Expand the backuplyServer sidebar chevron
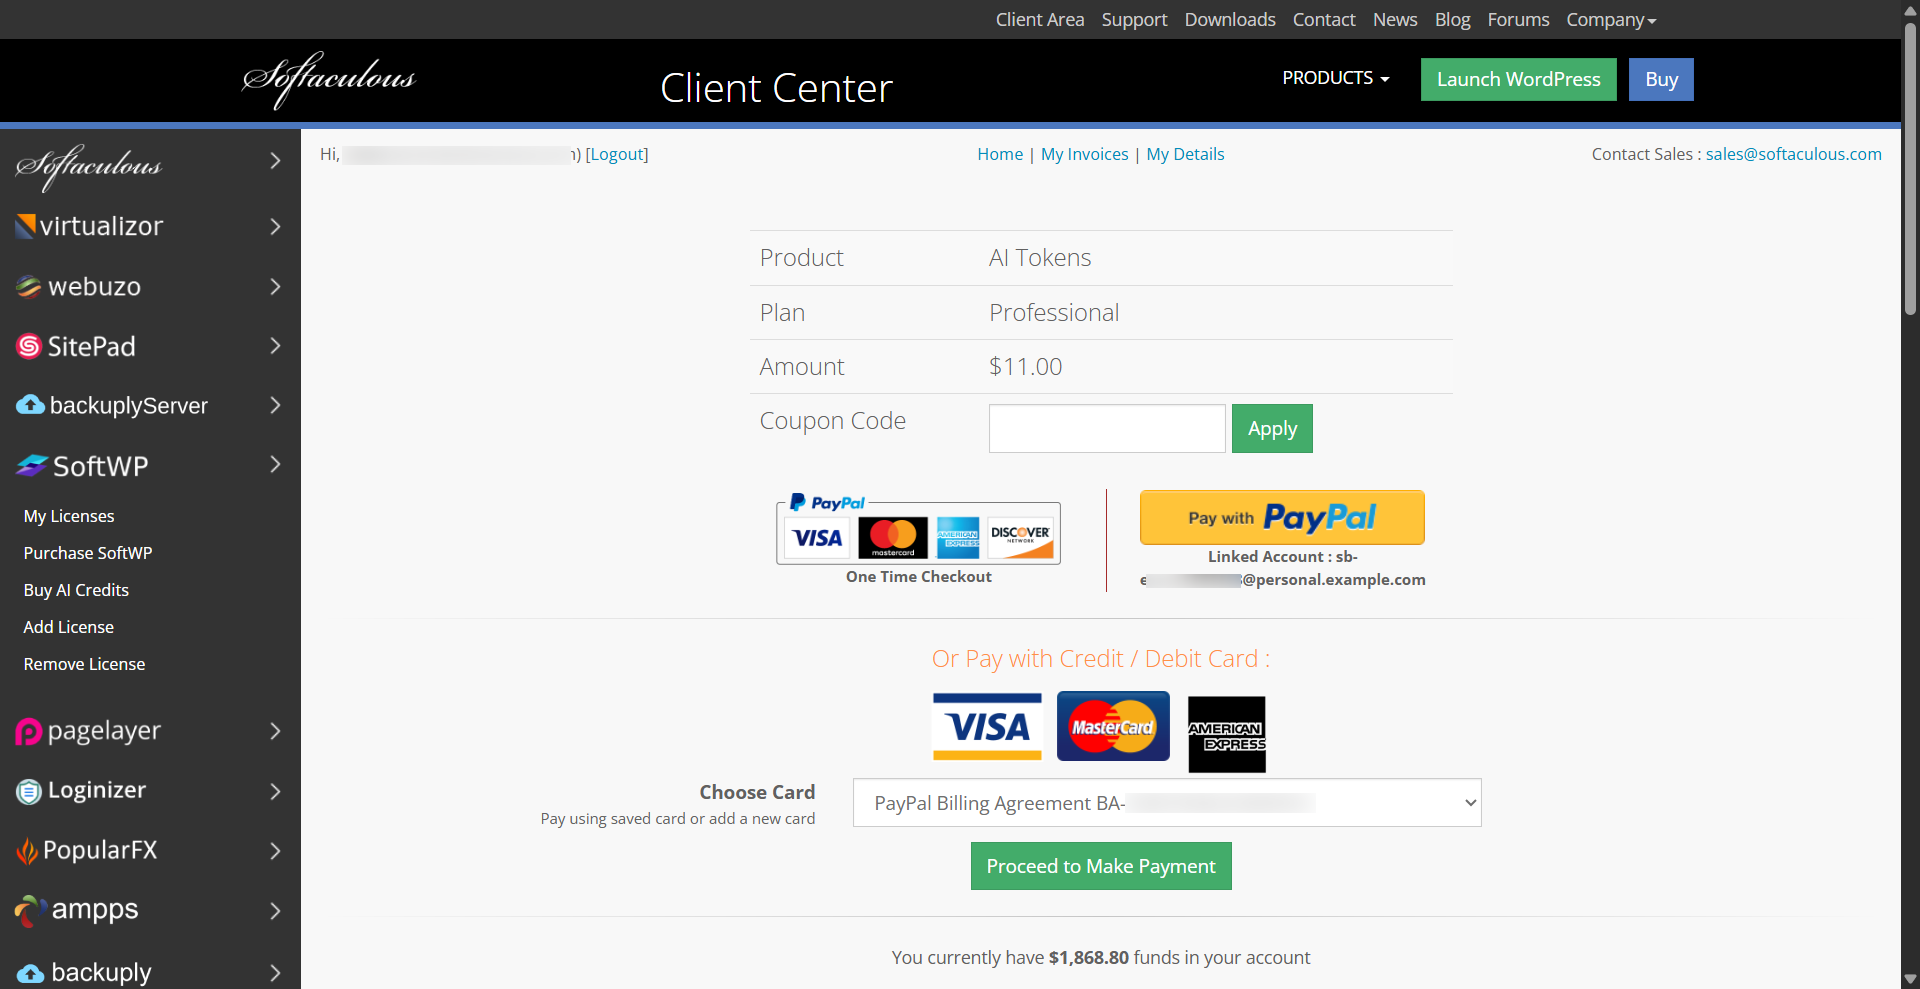Viewport: 1920px width, 989px height. coord(275,405)
